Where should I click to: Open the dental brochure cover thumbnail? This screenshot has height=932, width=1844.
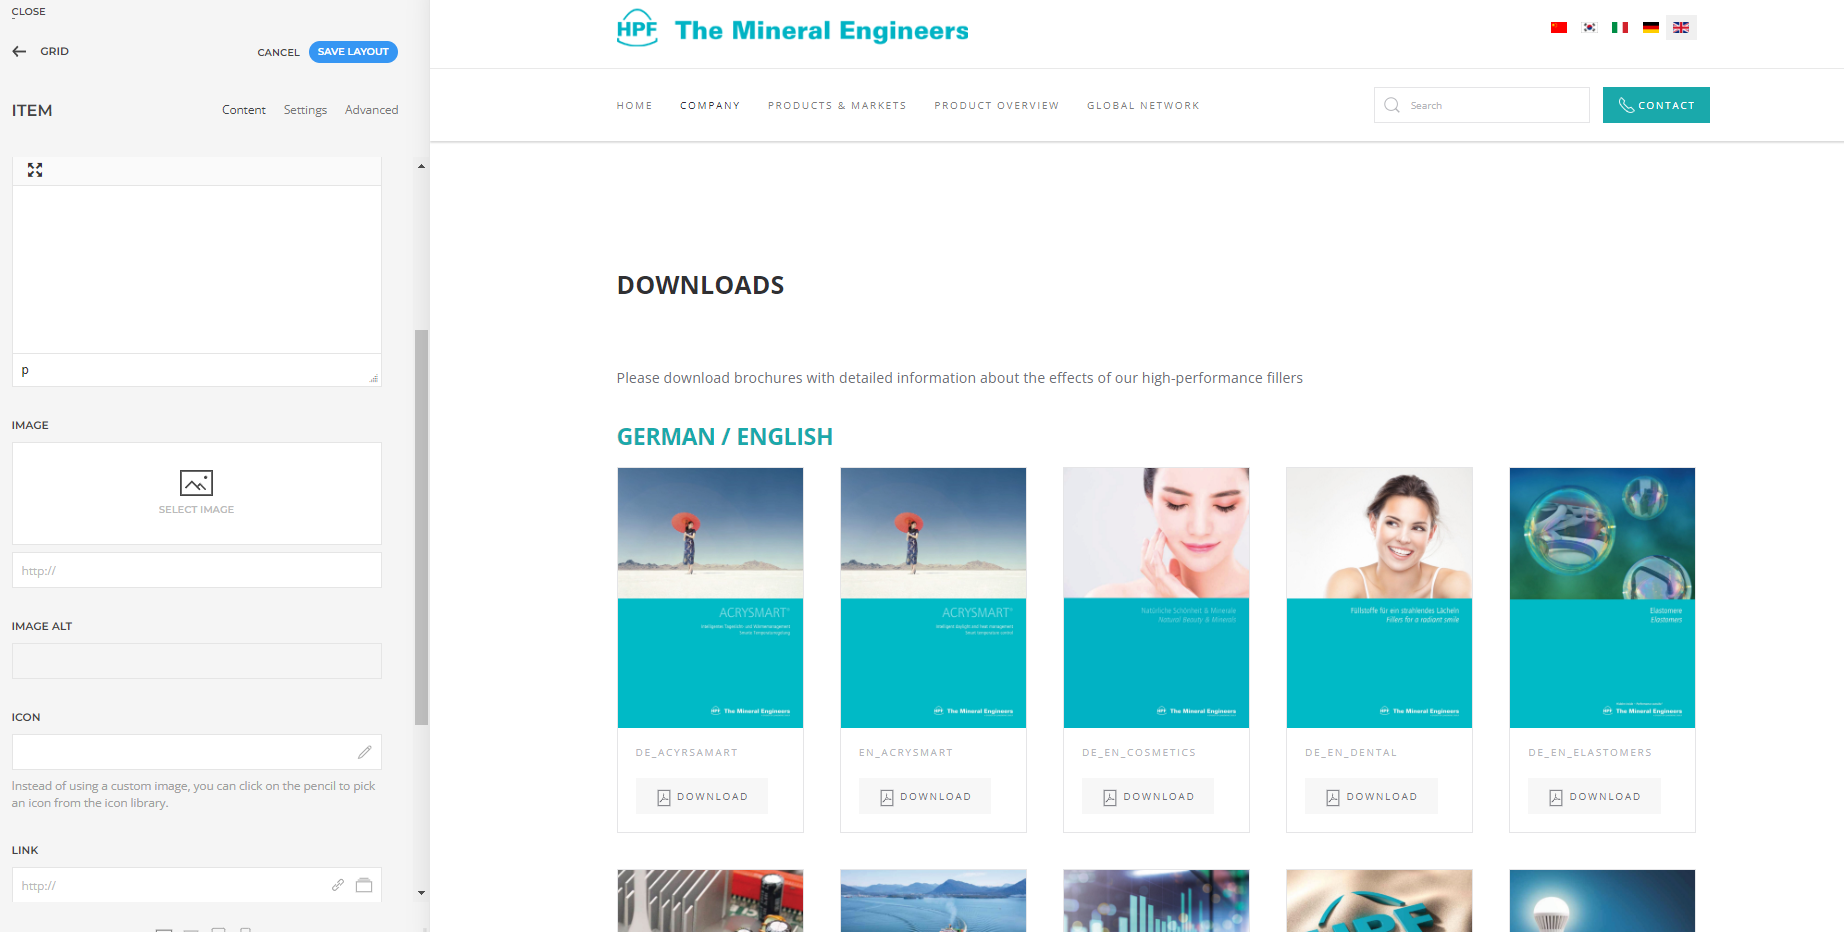point(1379,598)
